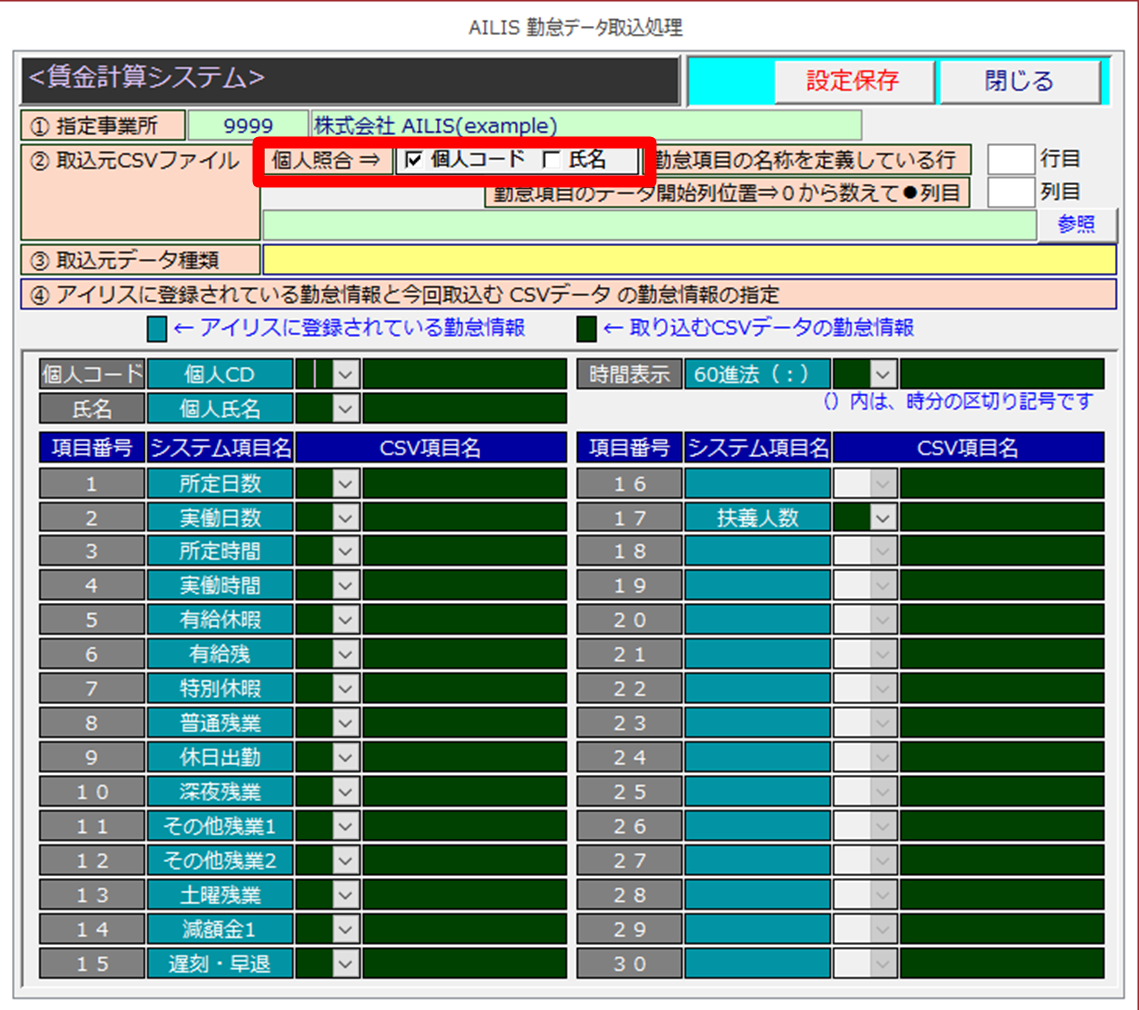This screenshot has height=1010, width=1139.
Task: Click the green CSV file path field
Action: tap(648, 225)
